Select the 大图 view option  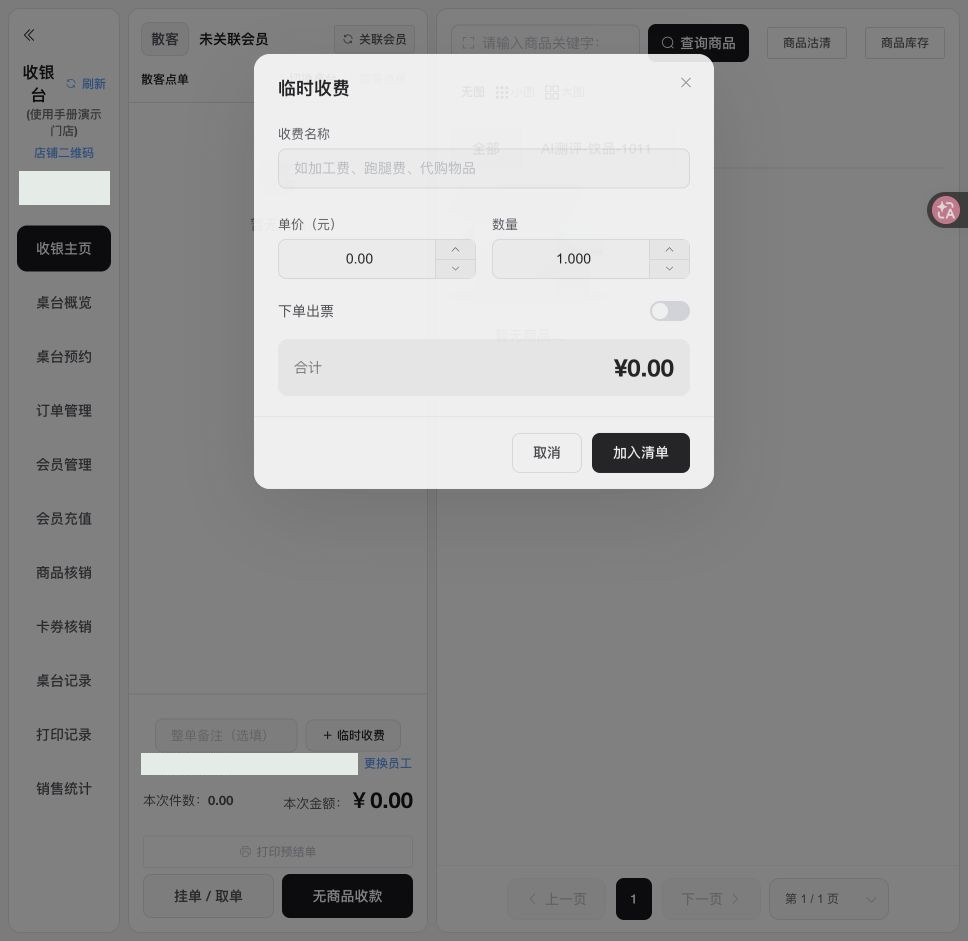tap(564, 92)
